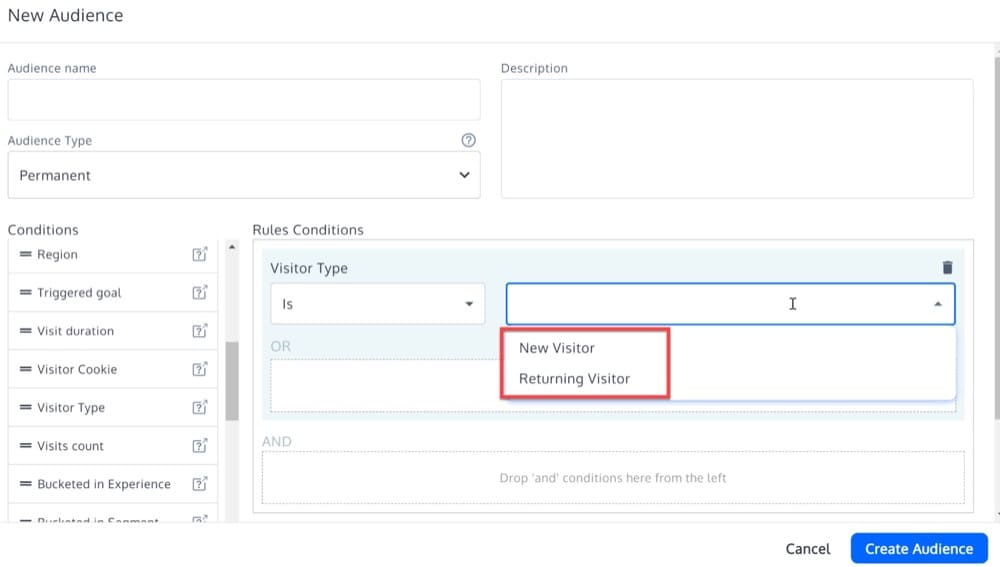This screenshot has height=567, width=1000.
Task: Select New Visitor from the dropdown list
Action: click(557, 348)
